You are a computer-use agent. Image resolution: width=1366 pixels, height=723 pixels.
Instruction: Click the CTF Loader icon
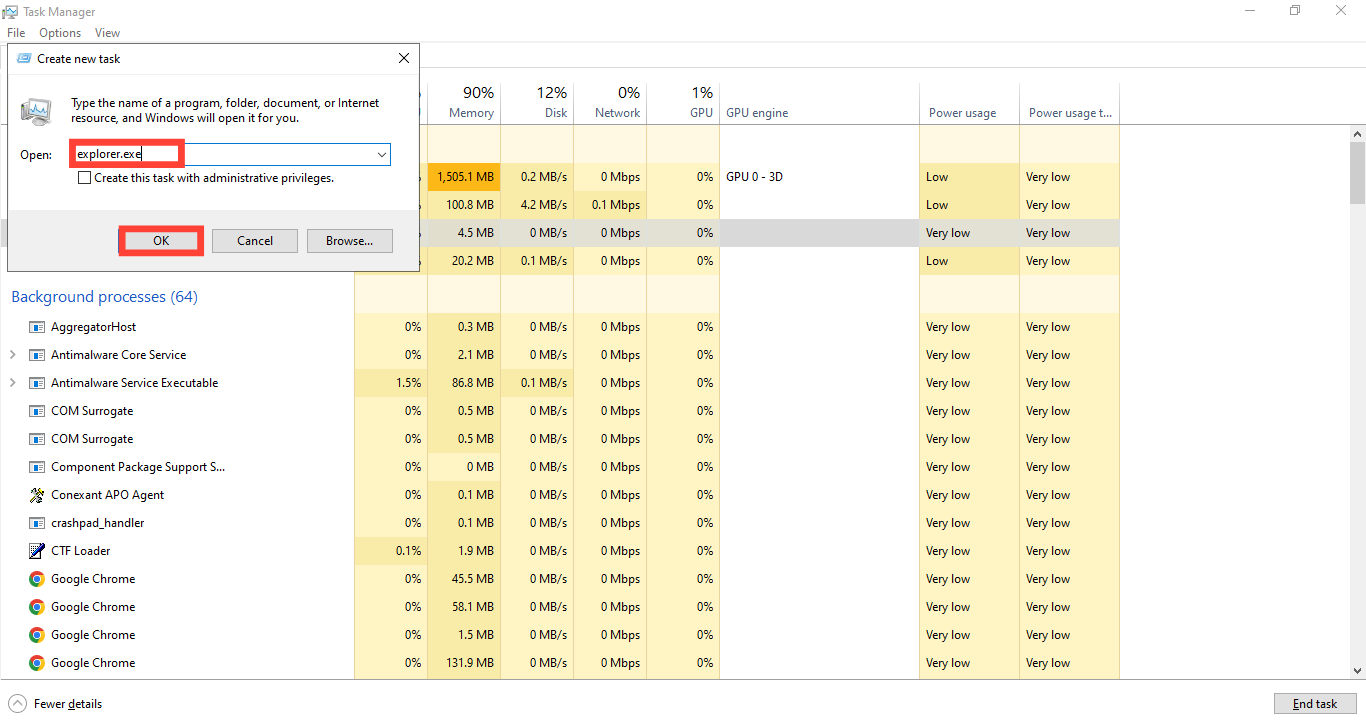pos(37,551)
